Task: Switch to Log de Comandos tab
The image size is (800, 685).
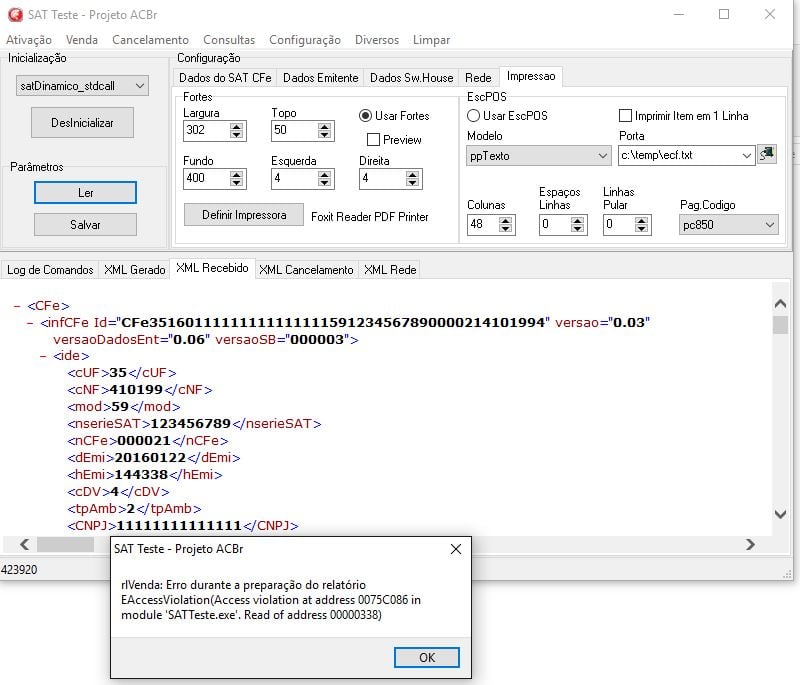Action: click(50, 270)
